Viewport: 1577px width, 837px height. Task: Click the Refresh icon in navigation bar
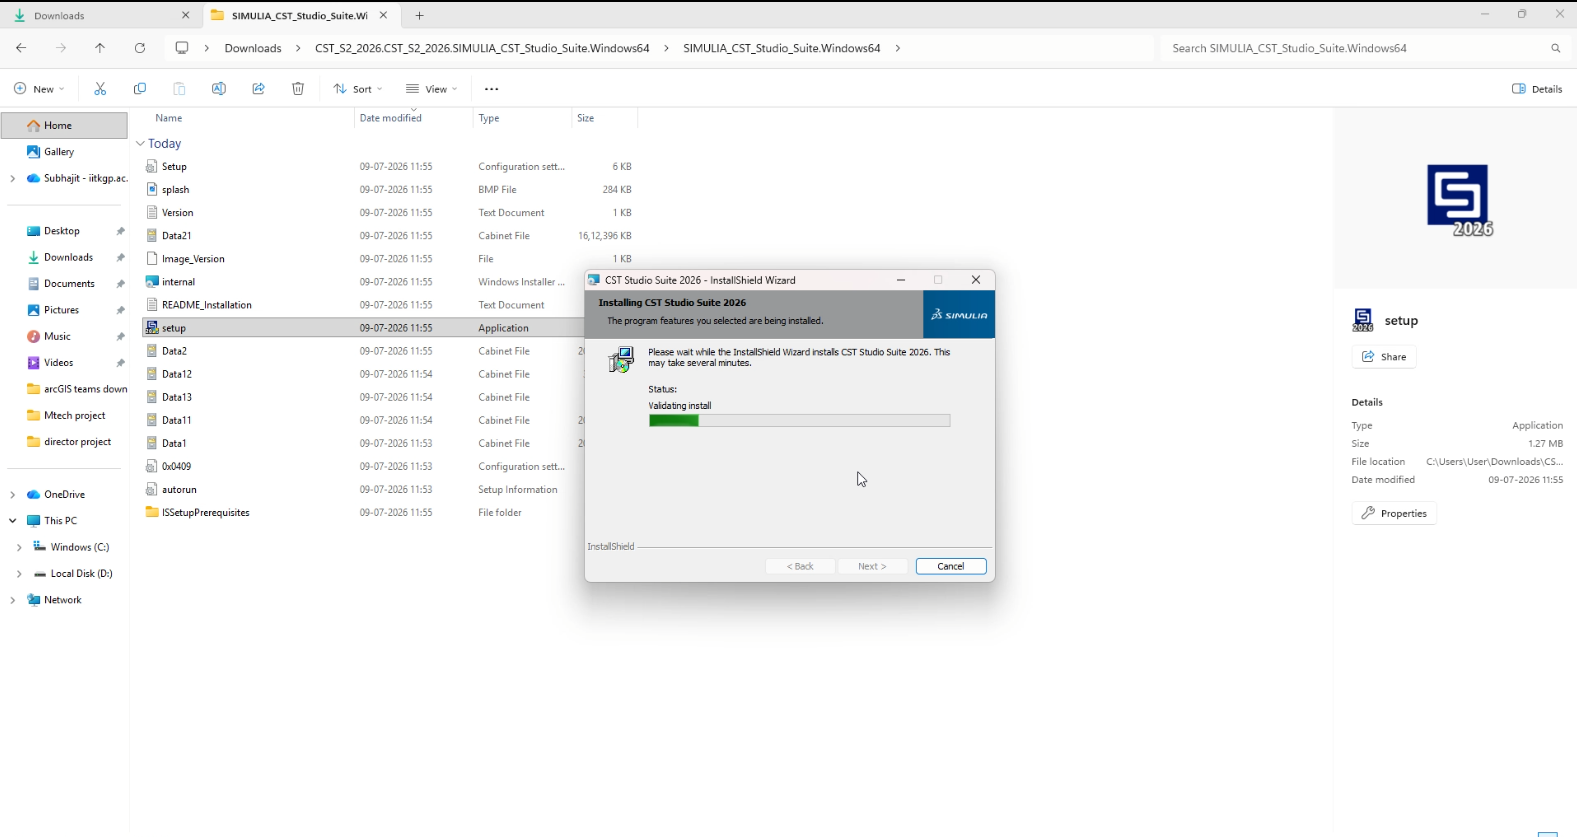click(140, 48)
